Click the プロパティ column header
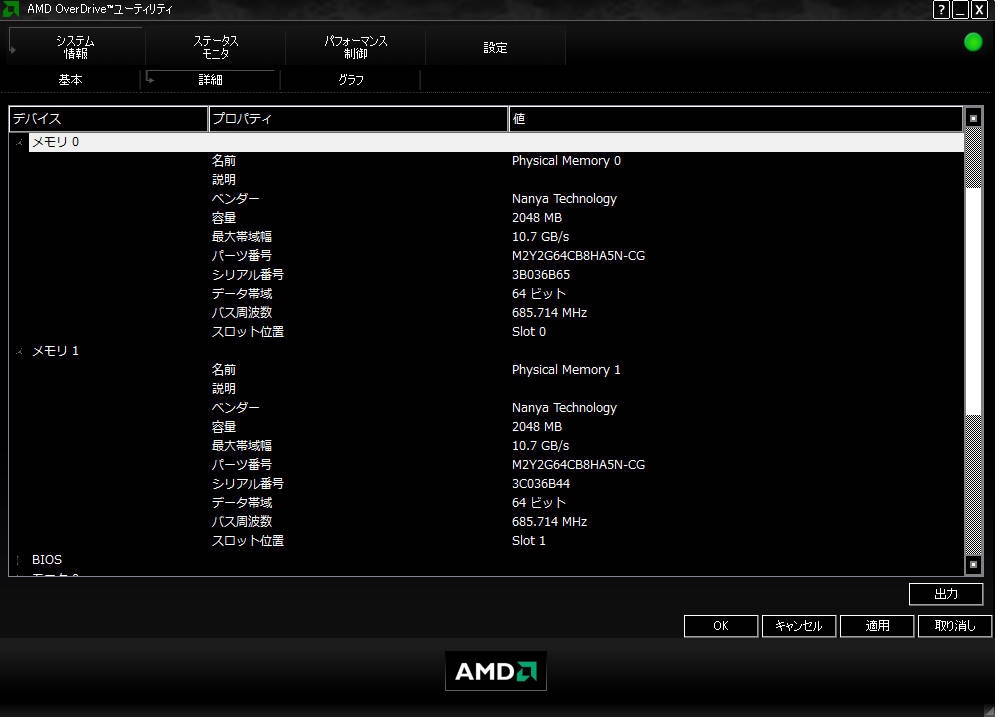Image resolution: width=995 pixels, height=717 pixels. [x=359, y=119]
